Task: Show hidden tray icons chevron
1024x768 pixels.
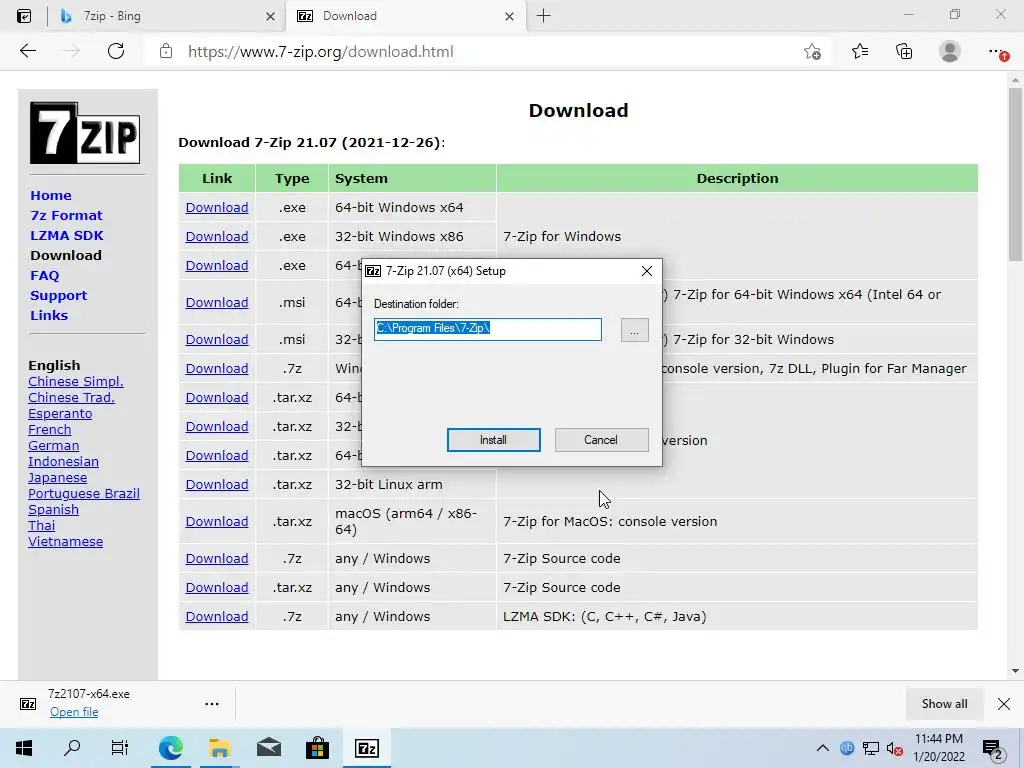Action: (822, 748)
